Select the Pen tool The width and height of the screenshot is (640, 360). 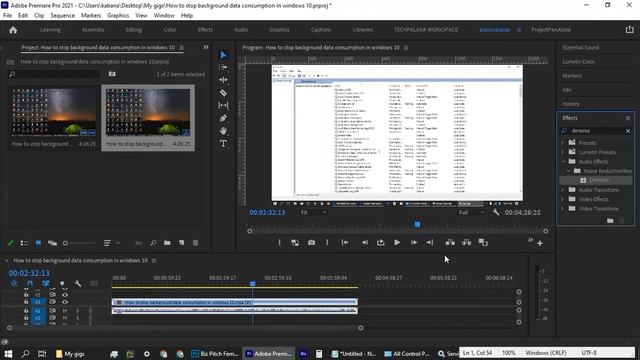pos(223,118)
